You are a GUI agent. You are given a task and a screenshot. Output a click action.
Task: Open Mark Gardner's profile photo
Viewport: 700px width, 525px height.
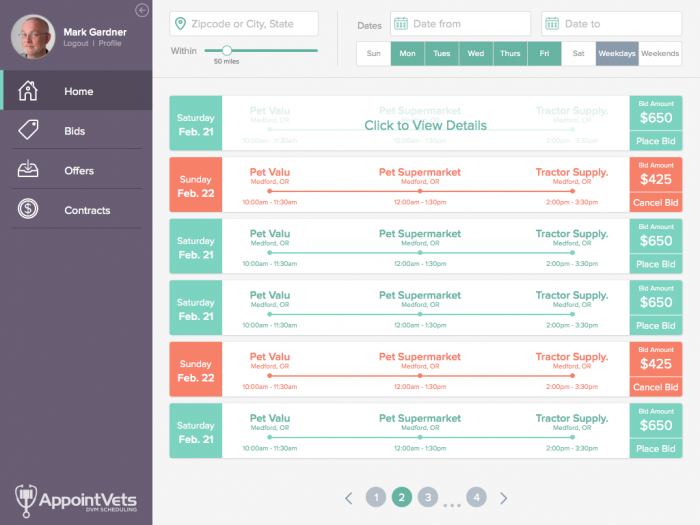click(33, 37)
